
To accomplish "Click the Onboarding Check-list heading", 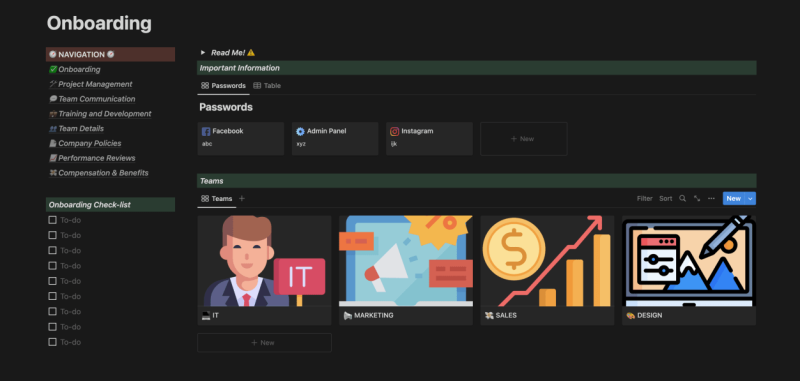I will click(110, 205).
